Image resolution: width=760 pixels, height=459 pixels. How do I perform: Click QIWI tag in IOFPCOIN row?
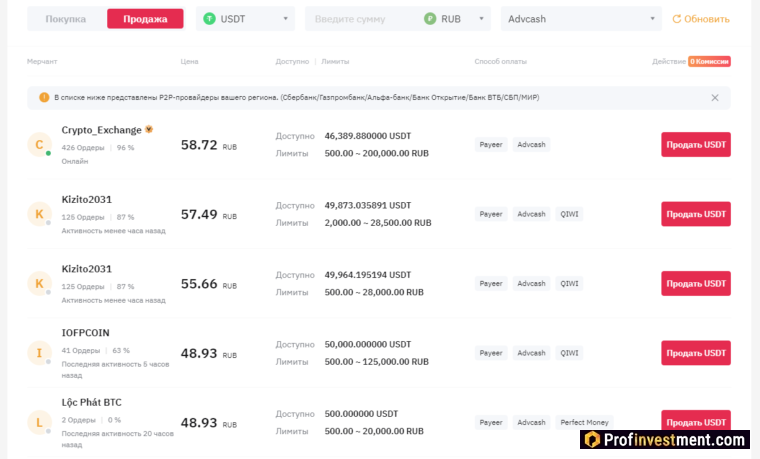point(569,353)
